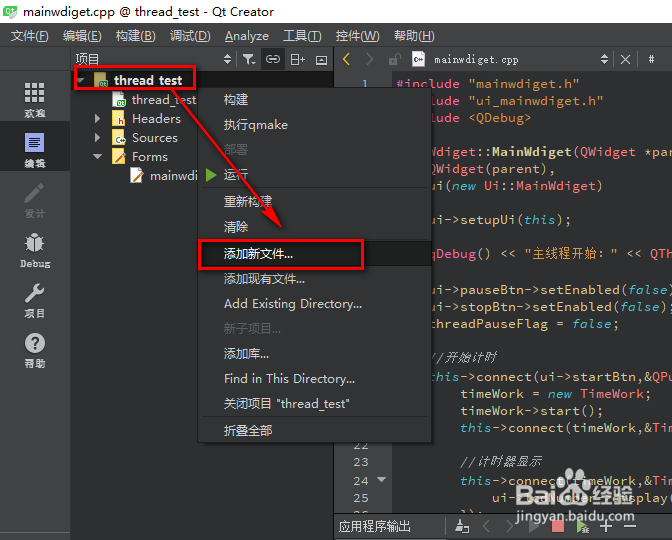Open the Analyze menu
This screenshot has width=672, height=540.
click(247, 36)
